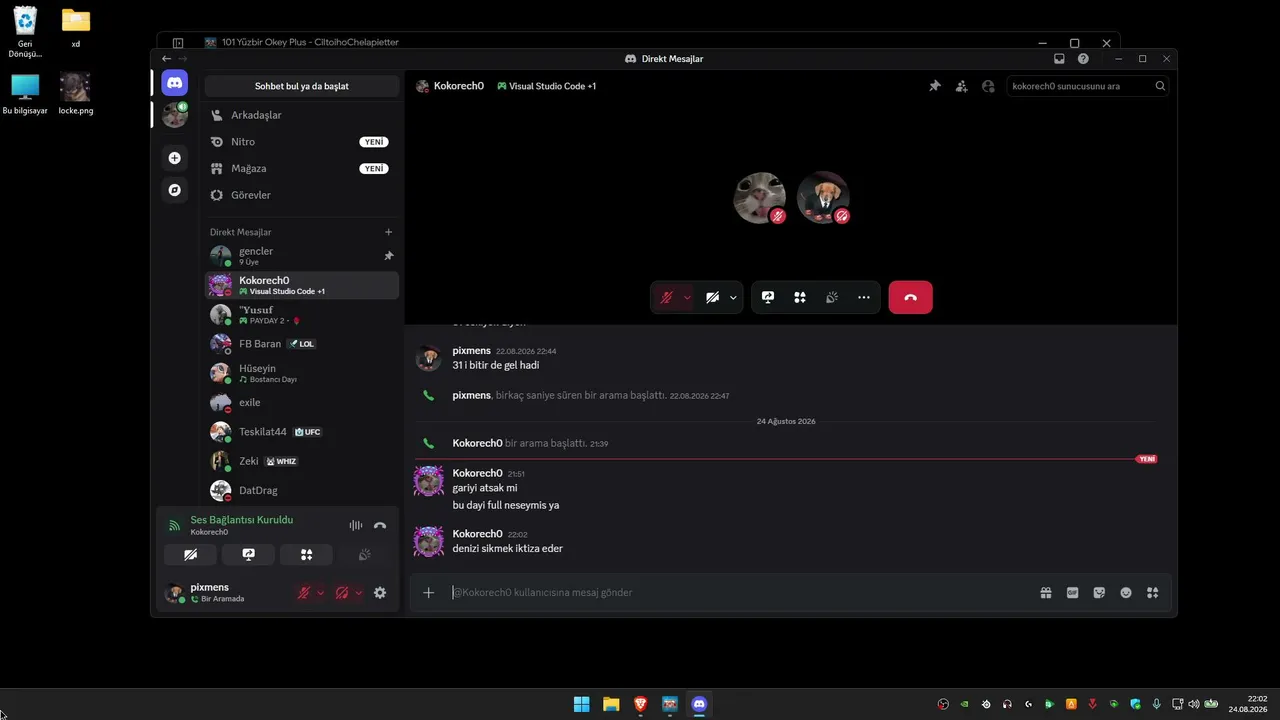
Task: Send a gift from the message bar
Action: [x=1046, y=593]
